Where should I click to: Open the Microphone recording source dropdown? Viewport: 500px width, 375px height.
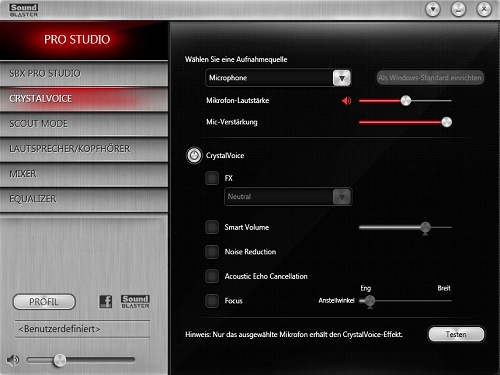(x=278, y=78)
